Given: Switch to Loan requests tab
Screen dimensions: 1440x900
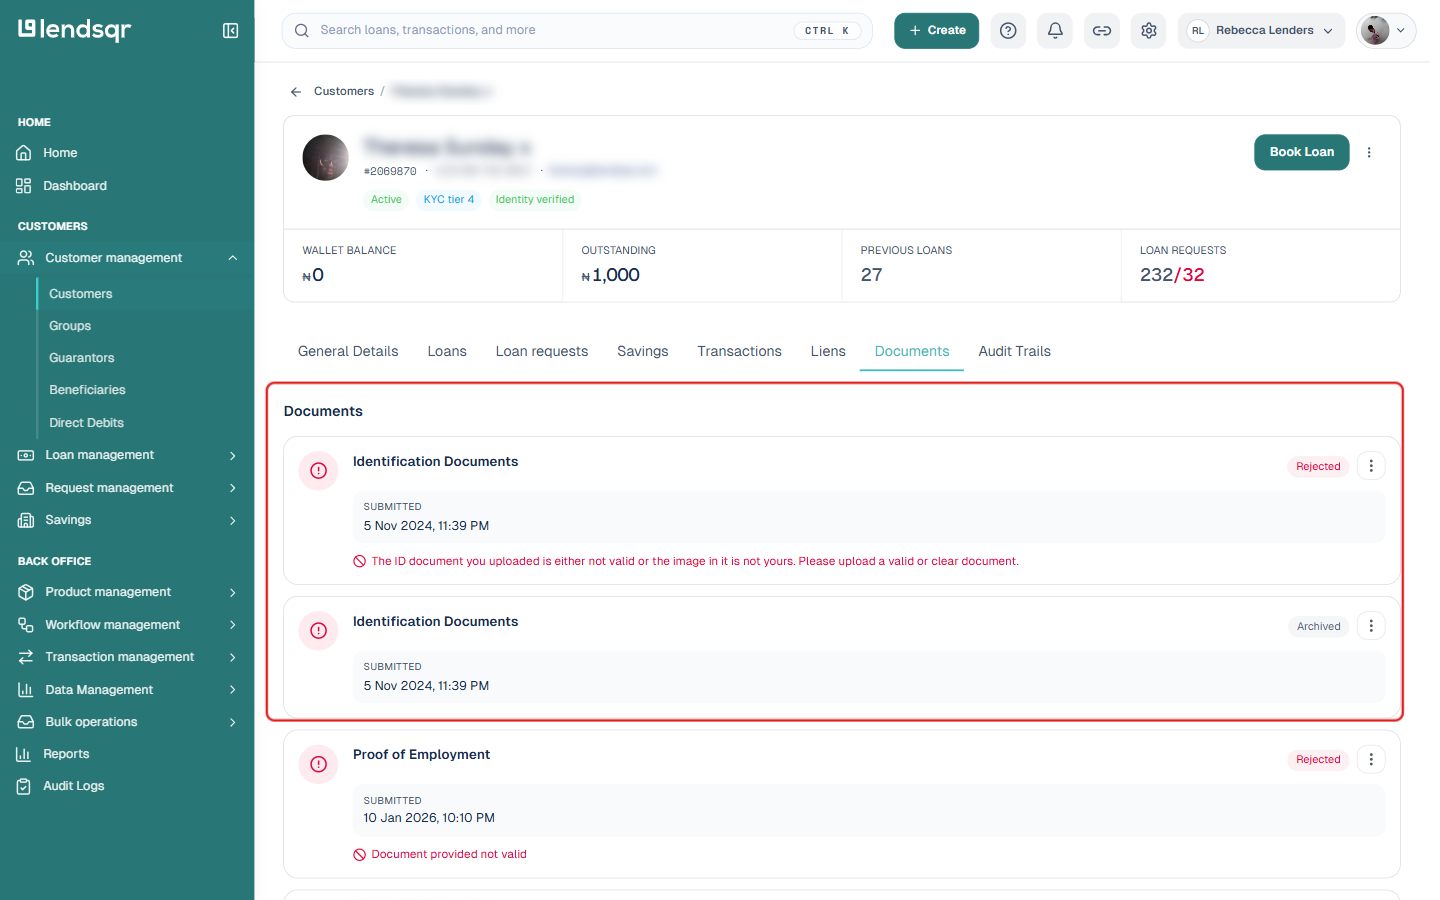Looking at the screenshot, I should pyautogui.click(x=542, y=351).
